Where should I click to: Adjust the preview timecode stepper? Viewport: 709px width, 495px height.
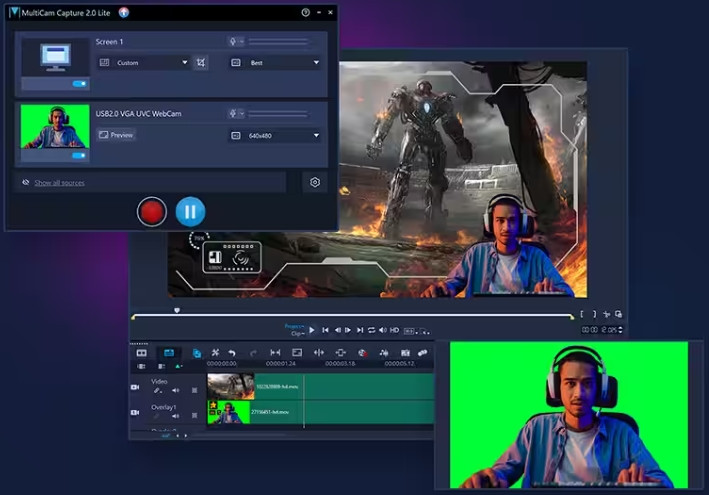(620, 330)
